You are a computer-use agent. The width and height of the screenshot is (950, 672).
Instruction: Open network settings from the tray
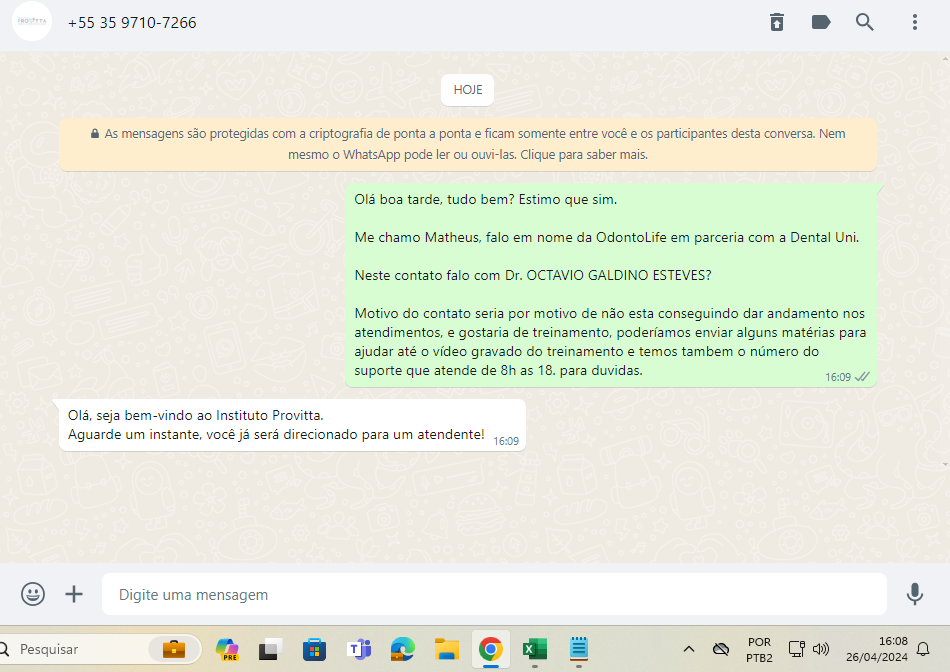pyautogui.click(x=797, y=650)
